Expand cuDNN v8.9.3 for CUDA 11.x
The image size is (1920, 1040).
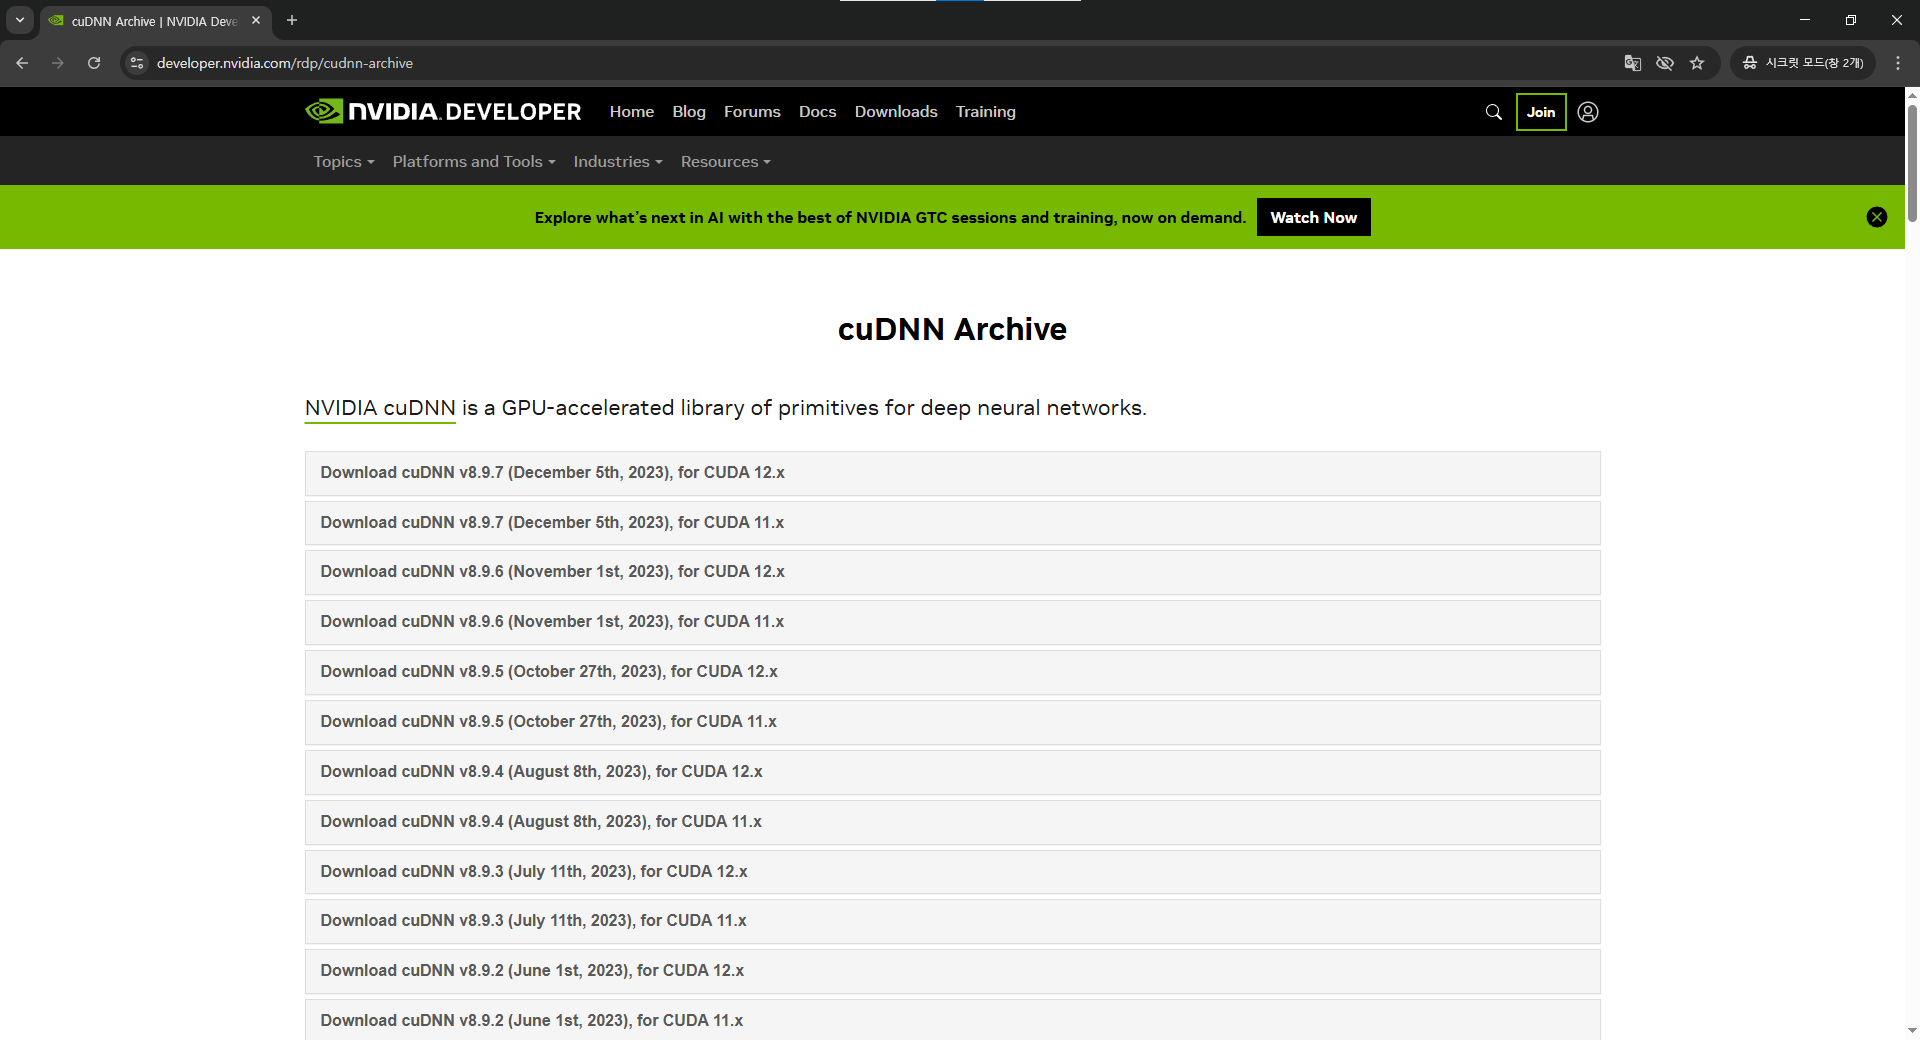pyautogui.click(x=952, y=921)
